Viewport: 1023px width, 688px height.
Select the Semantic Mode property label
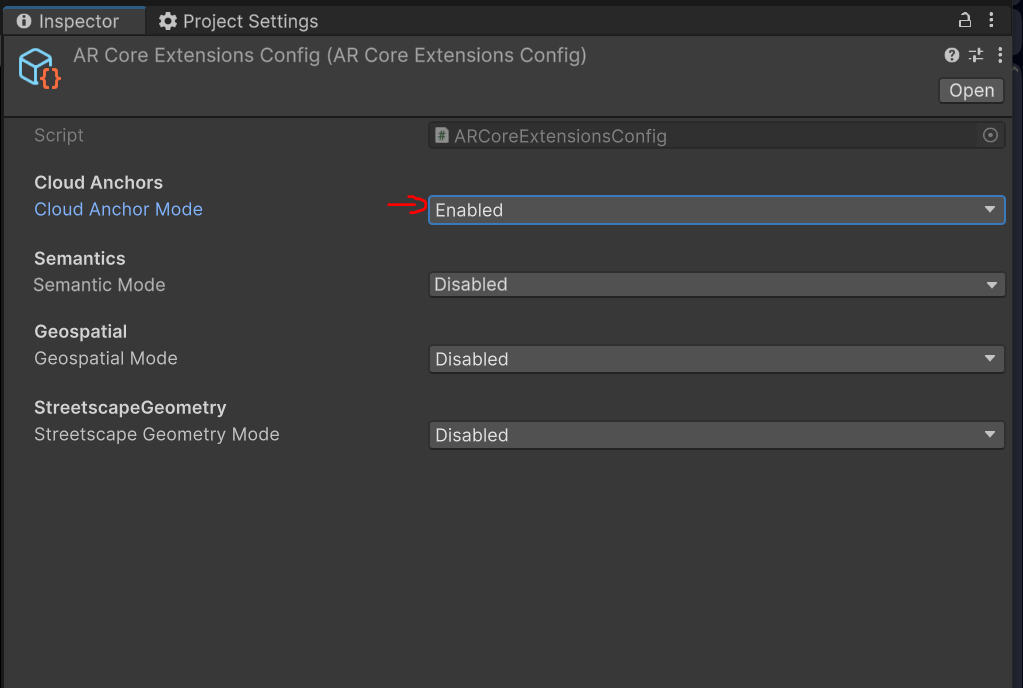(x=99, y=285)
